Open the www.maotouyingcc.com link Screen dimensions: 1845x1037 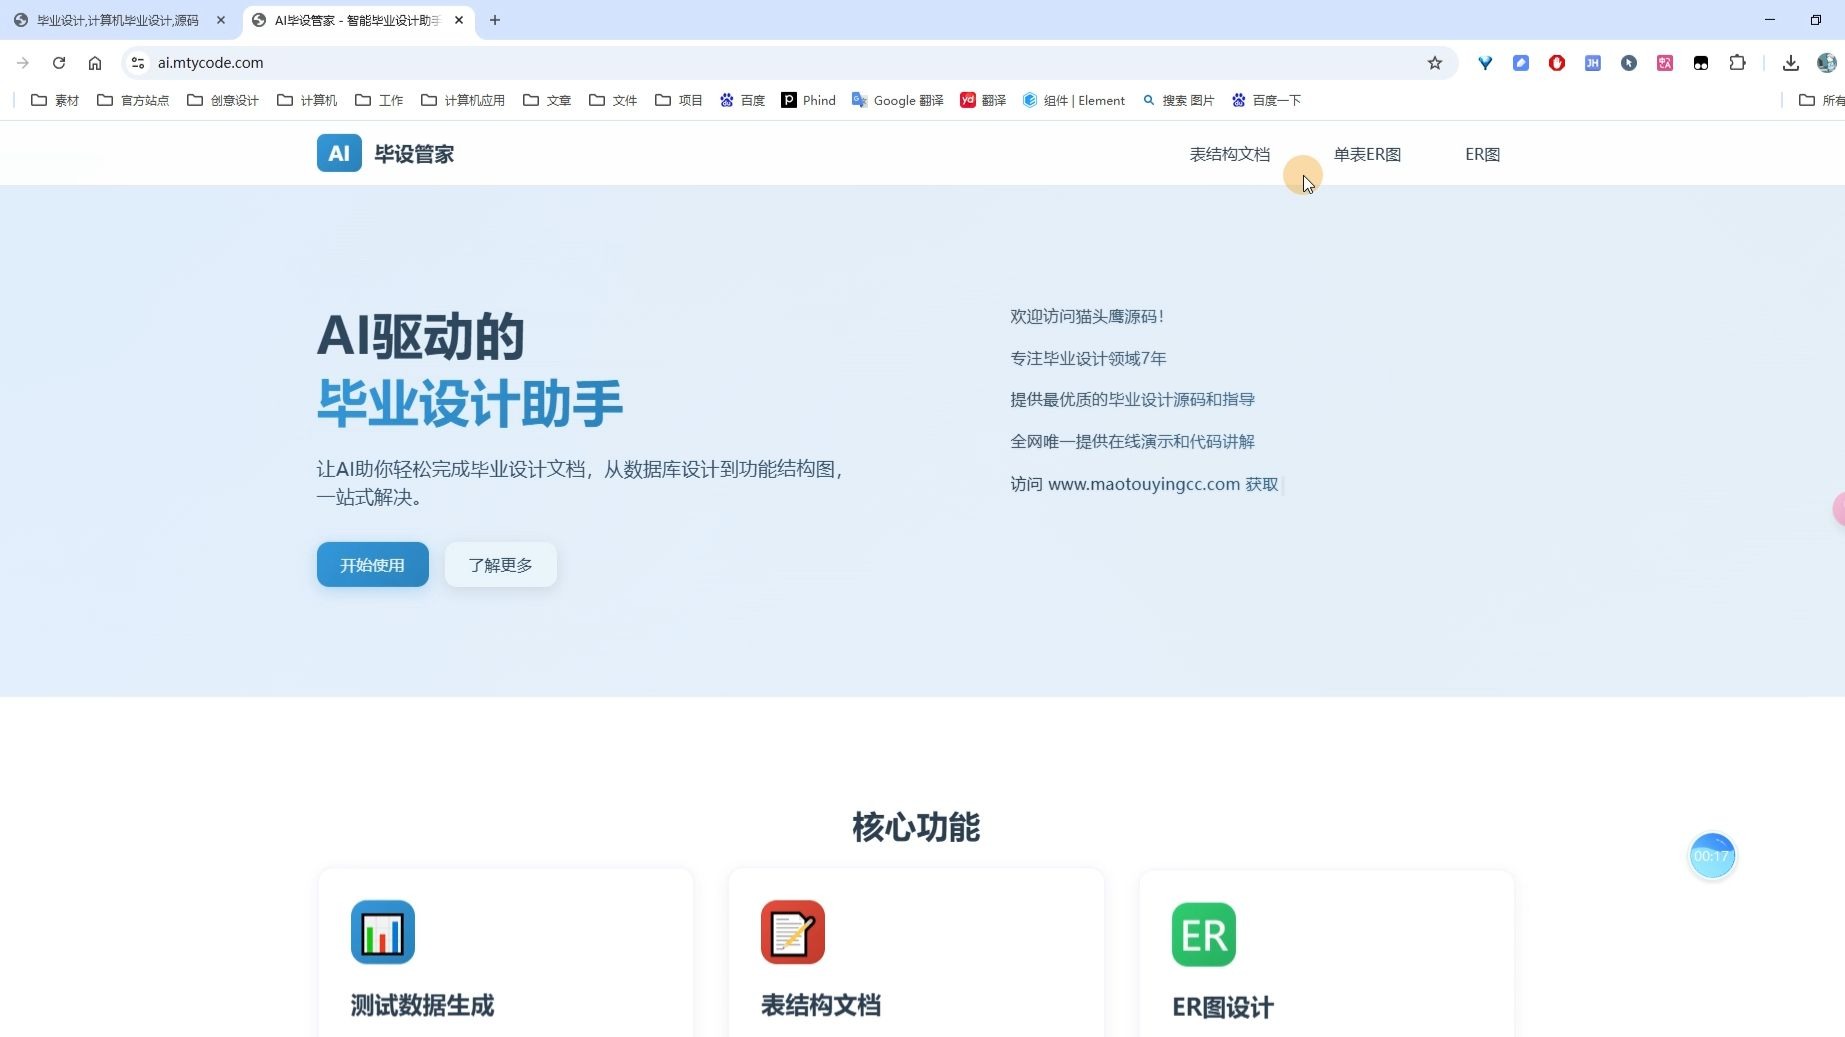[1142, 484]
